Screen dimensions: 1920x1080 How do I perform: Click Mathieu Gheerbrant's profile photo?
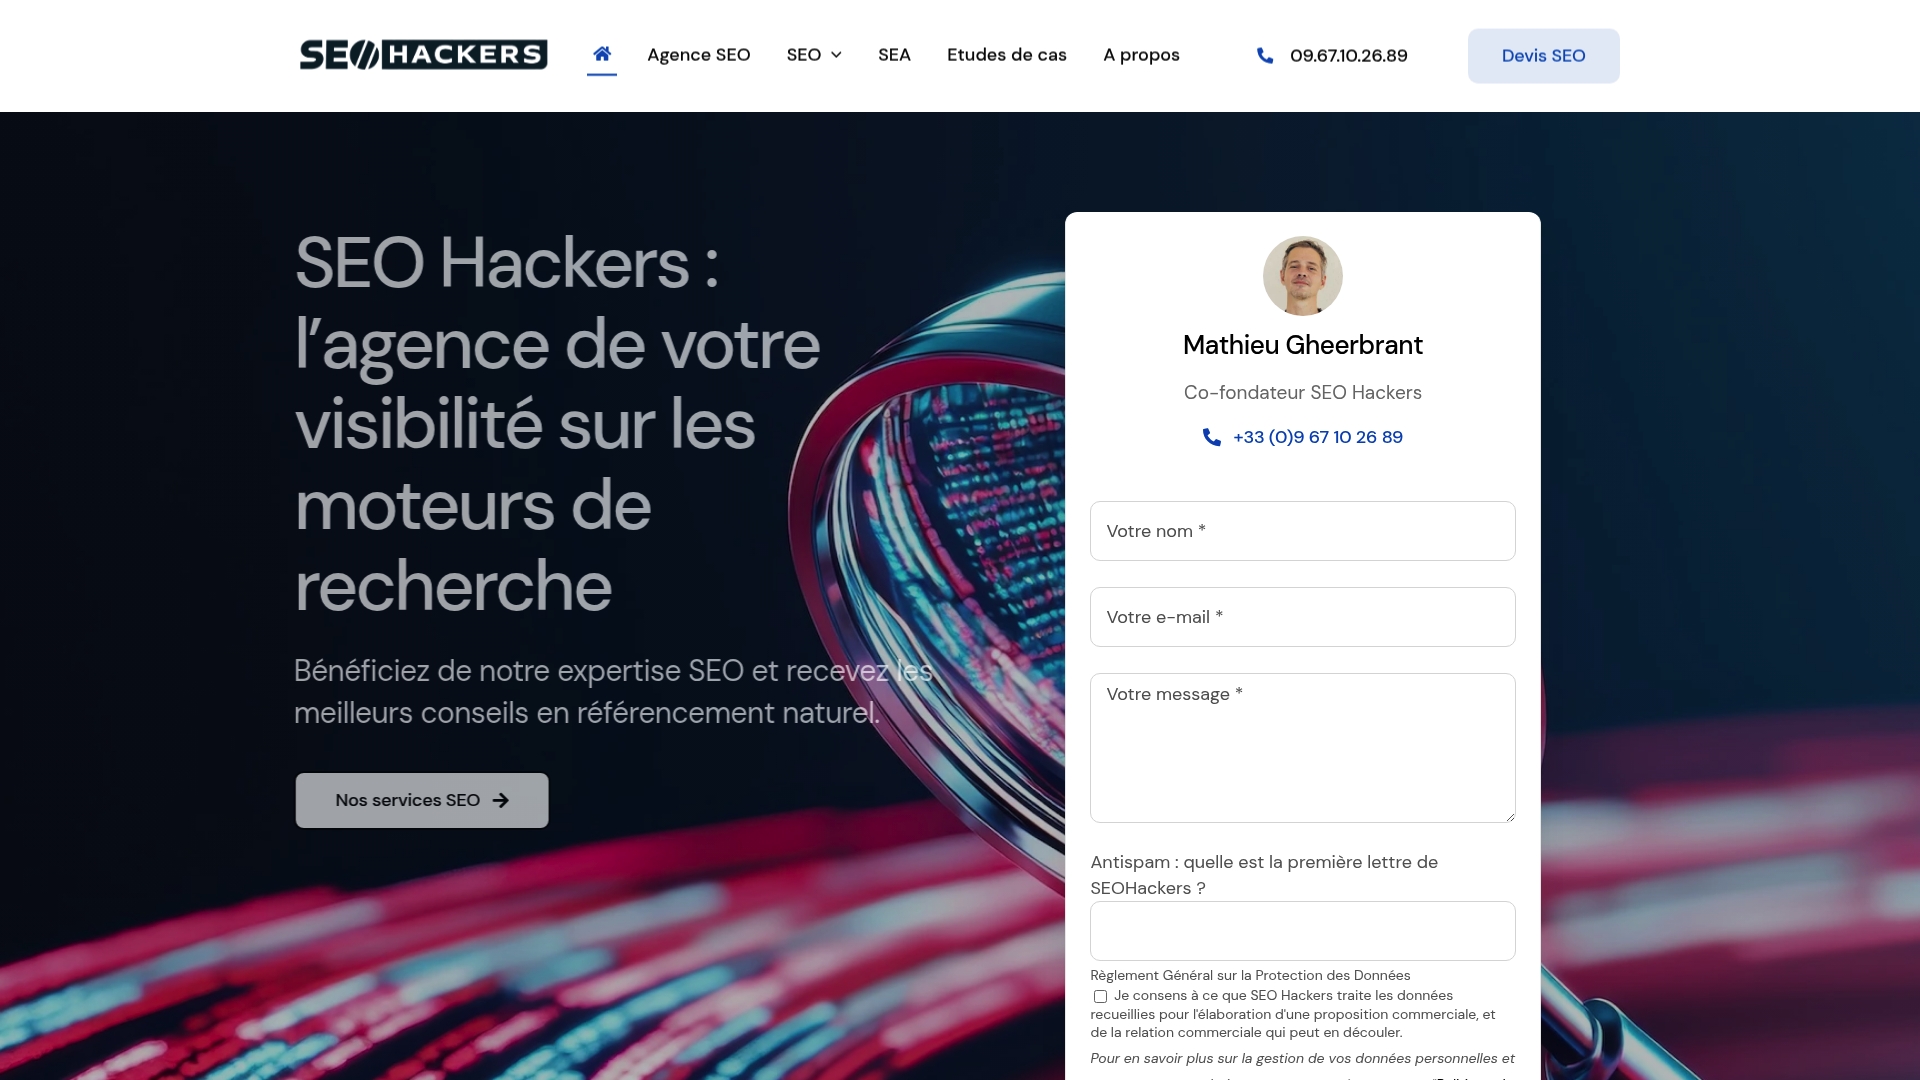pos(1302,276)
